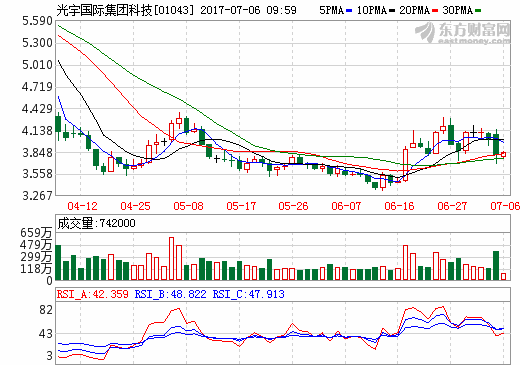This screenshot has width=520, height=365.
Task: Click the 5.300 price axis label
Action: 37,43
